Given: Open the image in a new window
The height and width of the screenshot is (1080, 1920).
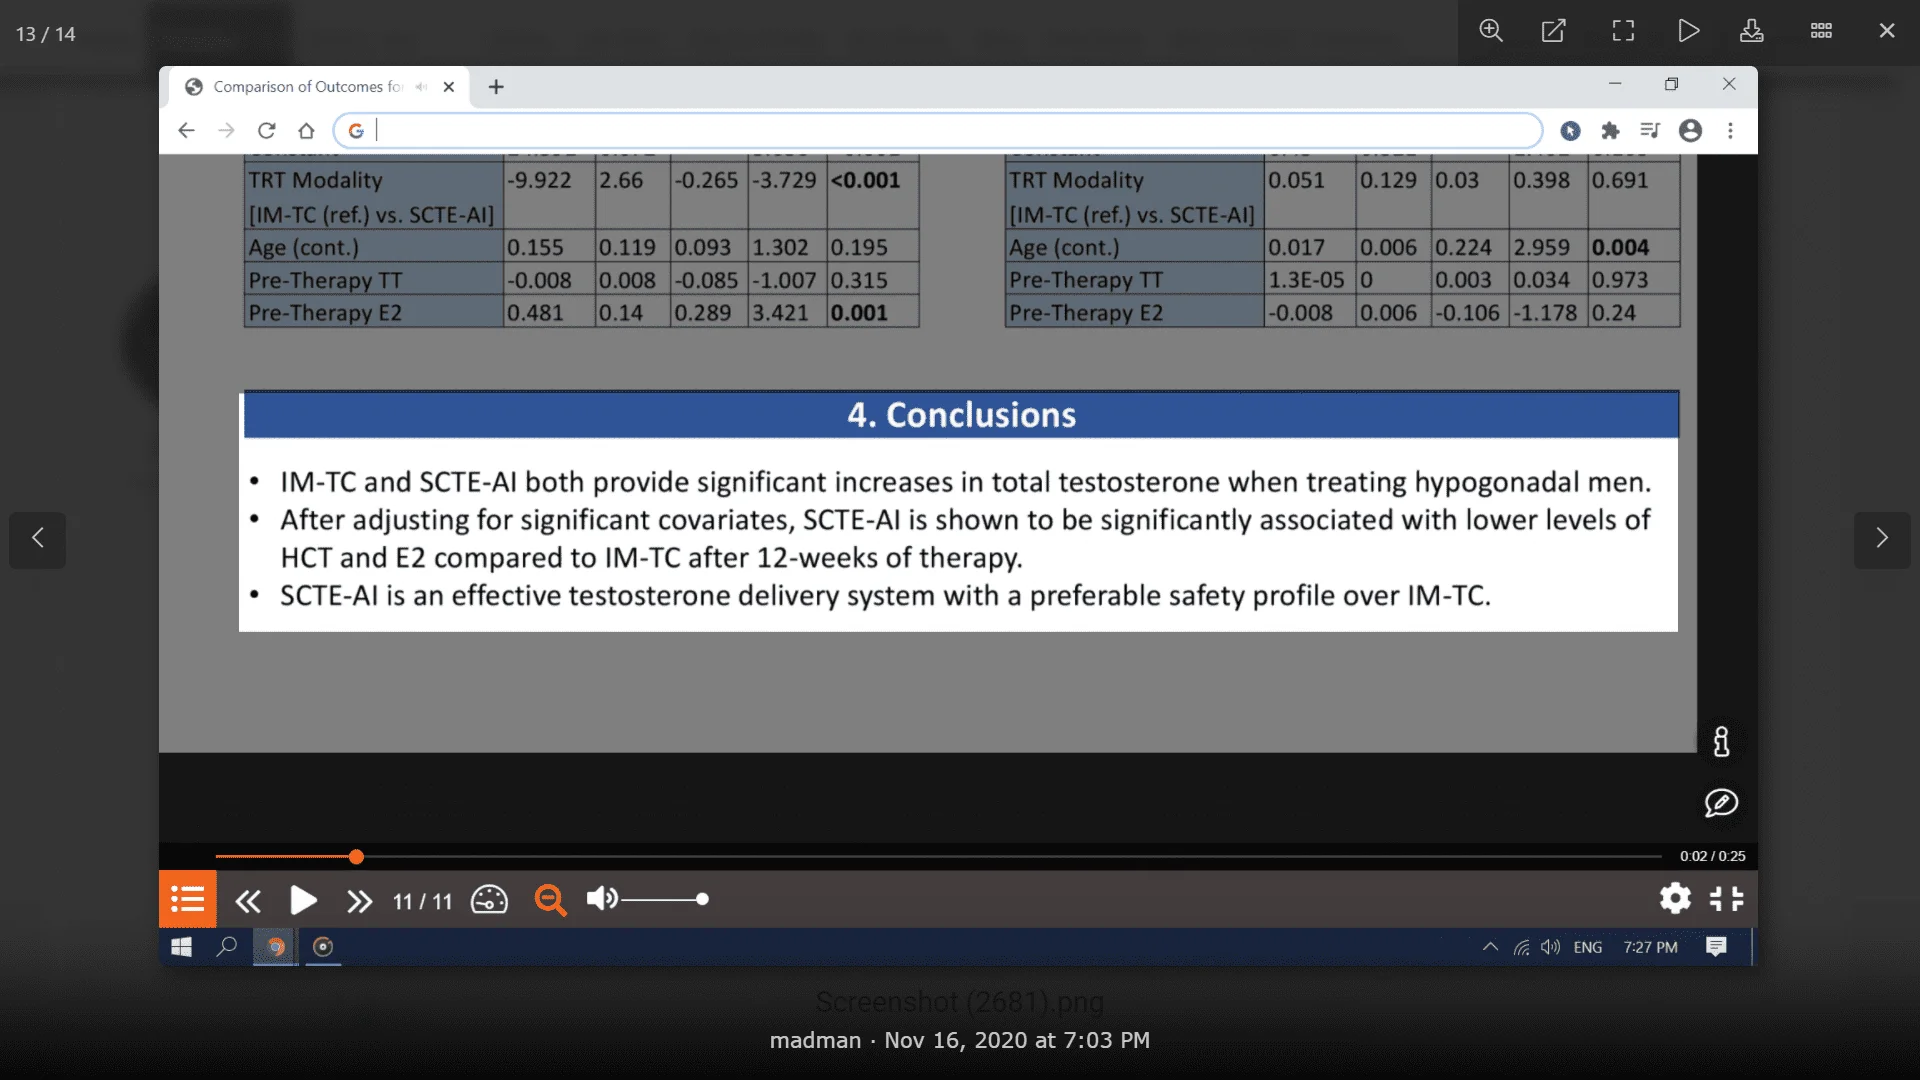Looking at the screenshot, I should coord(1553,31).
